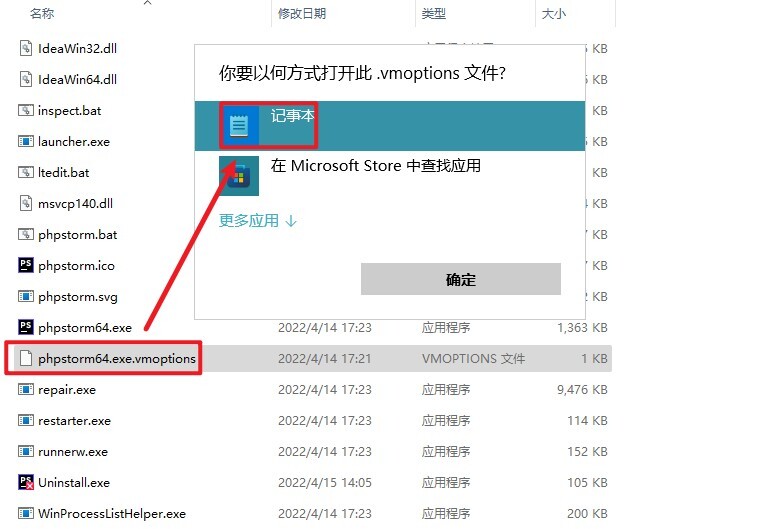Sort by the 类型 column header
This screenshot has height=529, width=778.
pos(434,14)
